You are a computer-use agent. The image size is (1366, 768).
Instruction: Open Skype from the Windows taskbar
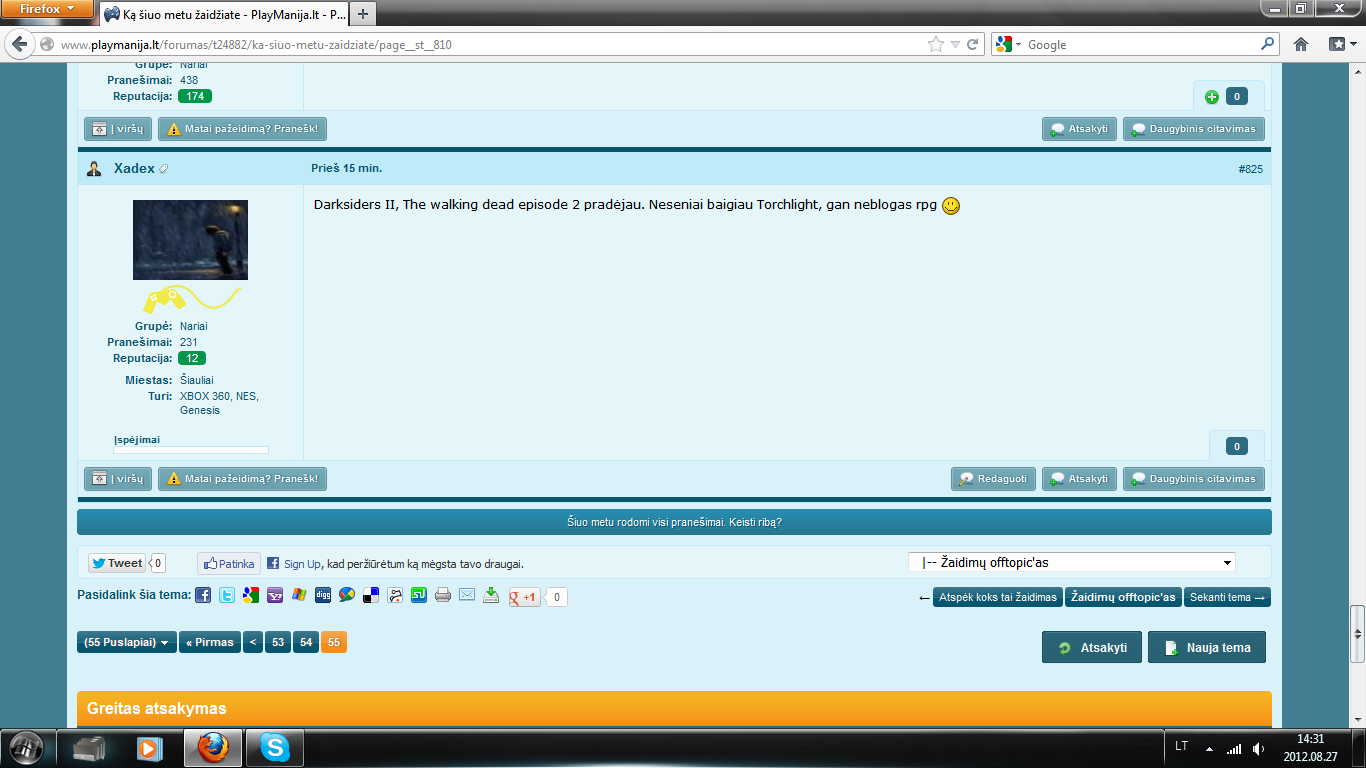274,747
